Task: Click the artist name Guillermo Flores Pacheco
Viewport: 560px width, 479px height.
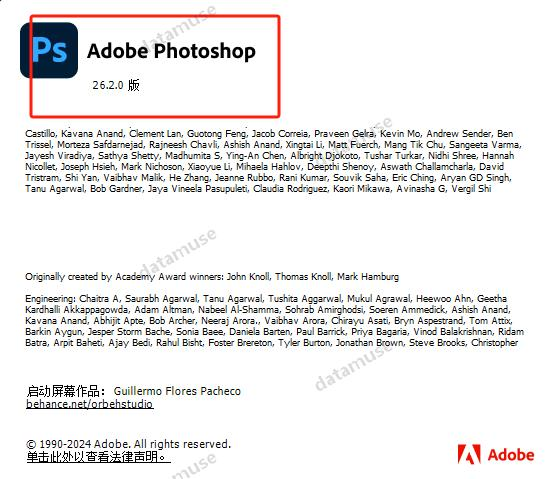Action: click(177, 391)
